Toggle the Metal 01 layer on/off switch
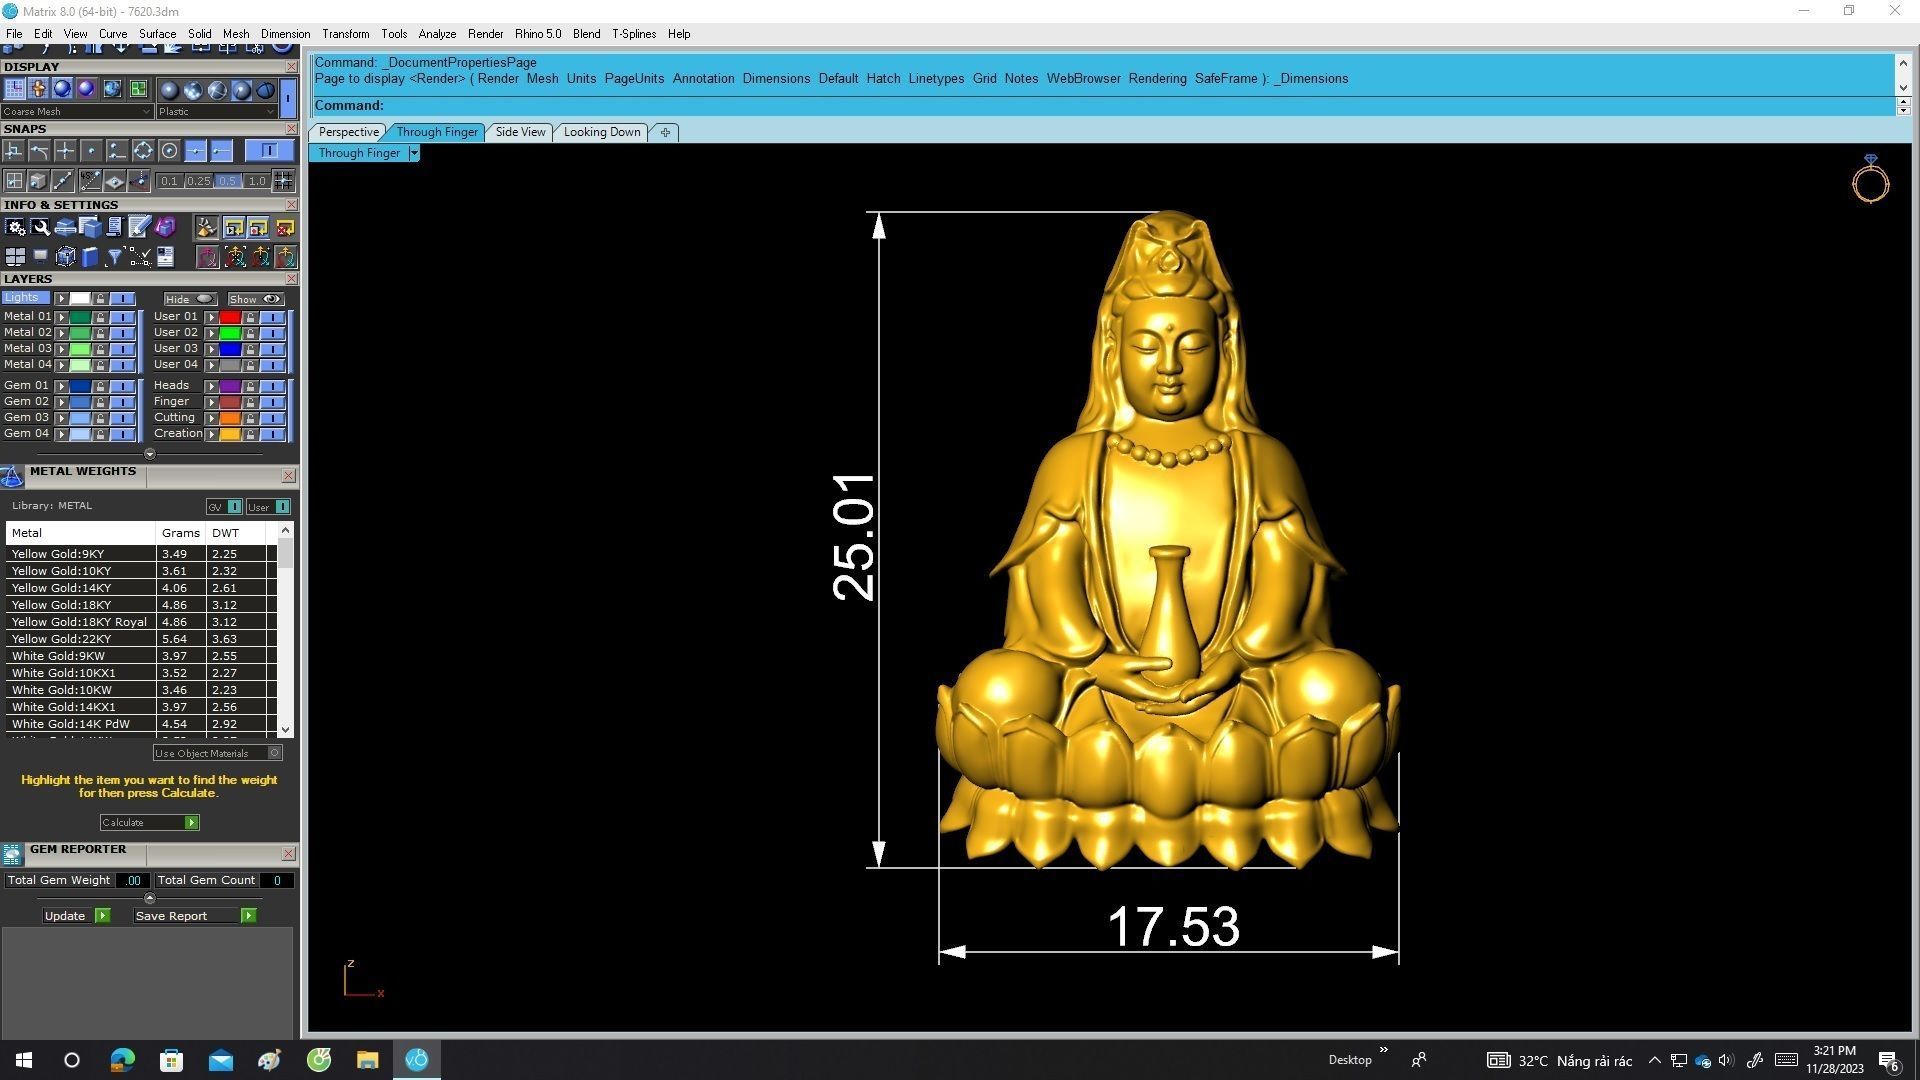 [122, 316]
